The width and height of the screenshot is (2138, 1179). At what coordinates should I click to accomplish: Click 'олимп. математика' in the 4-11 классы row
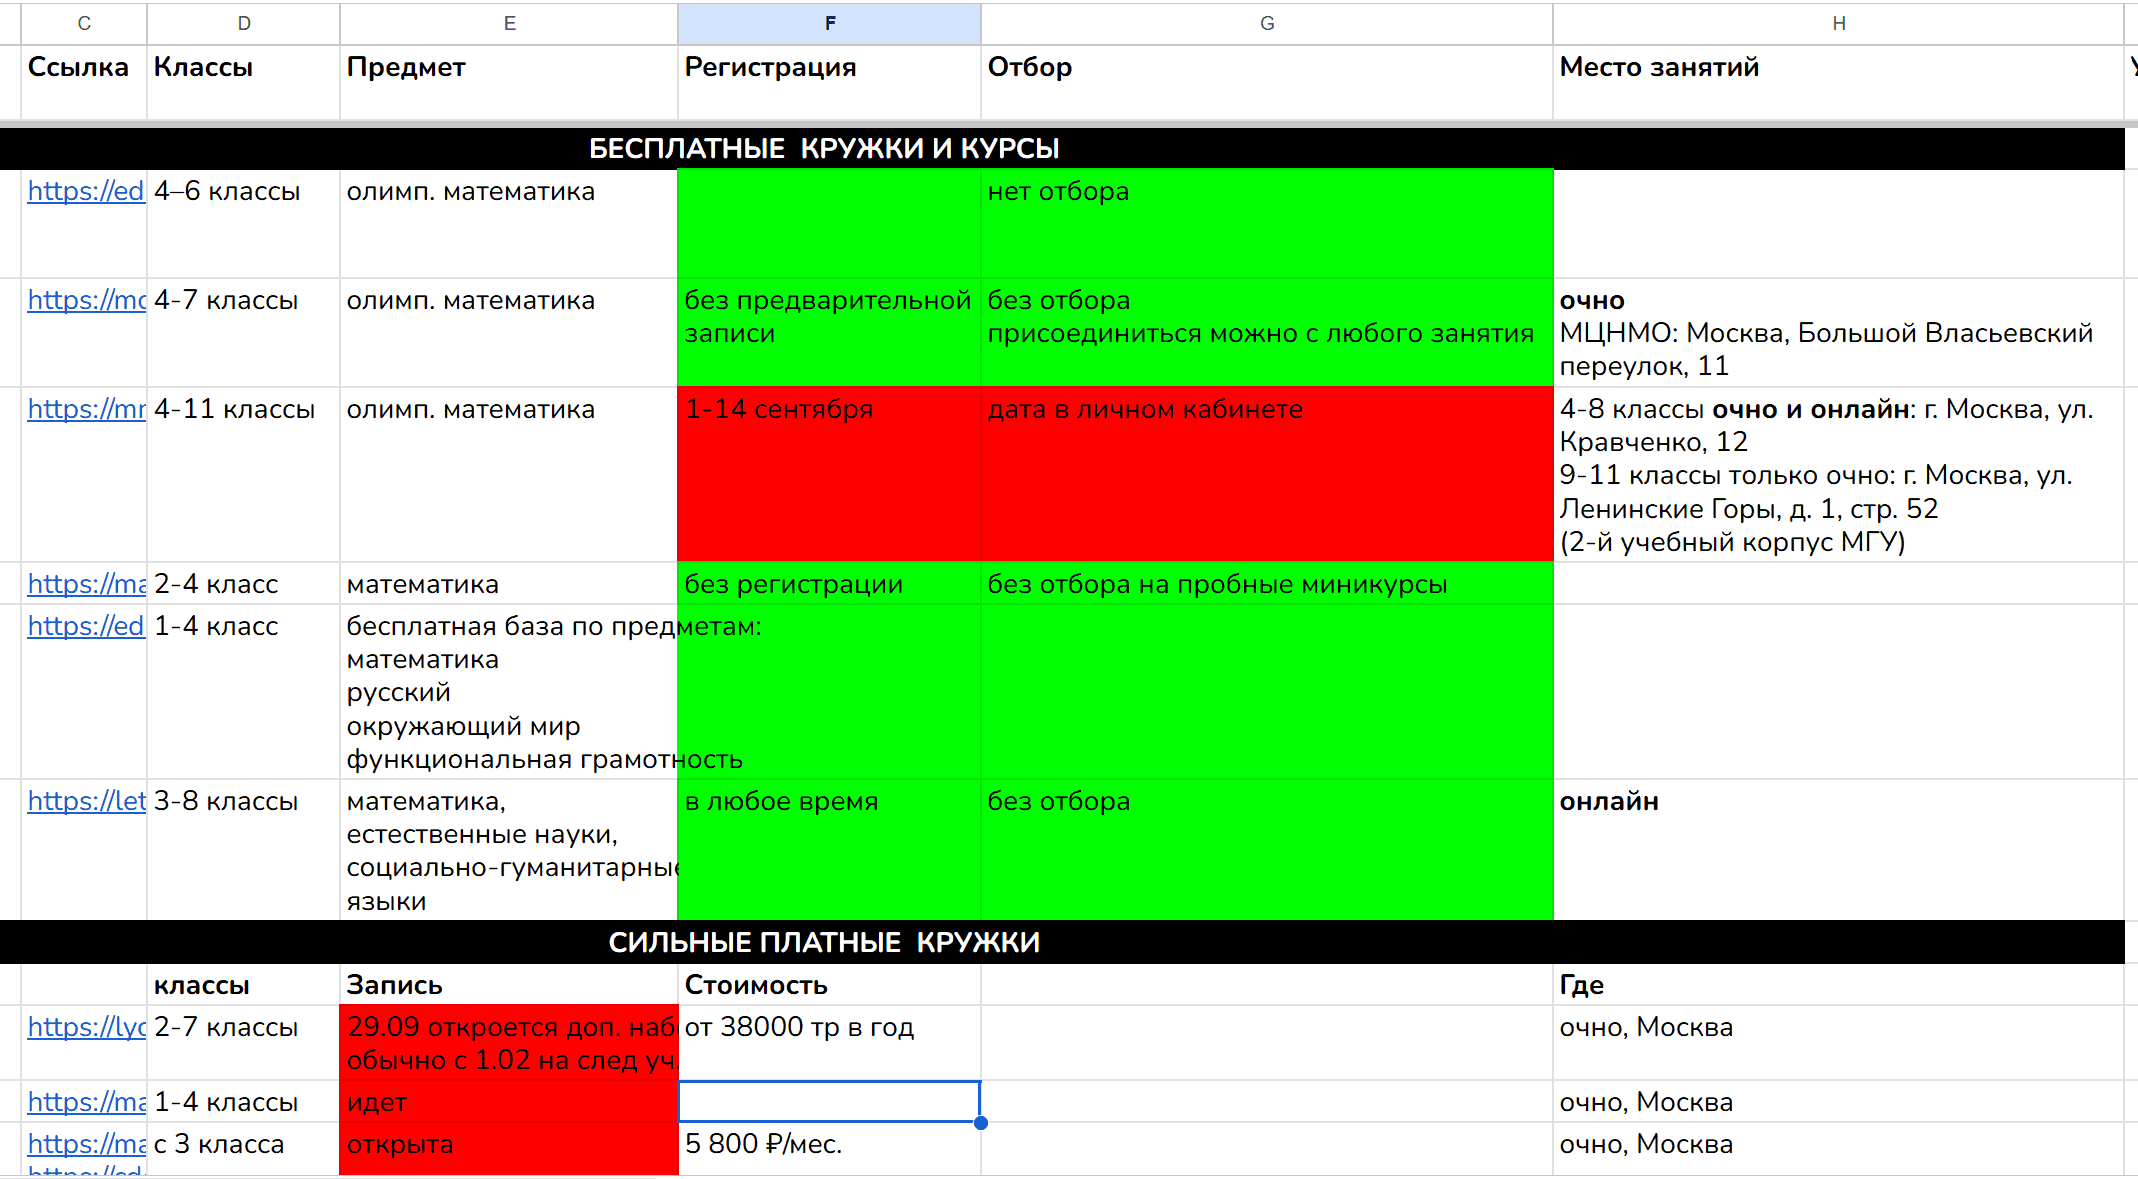click(x=509, y=474)
